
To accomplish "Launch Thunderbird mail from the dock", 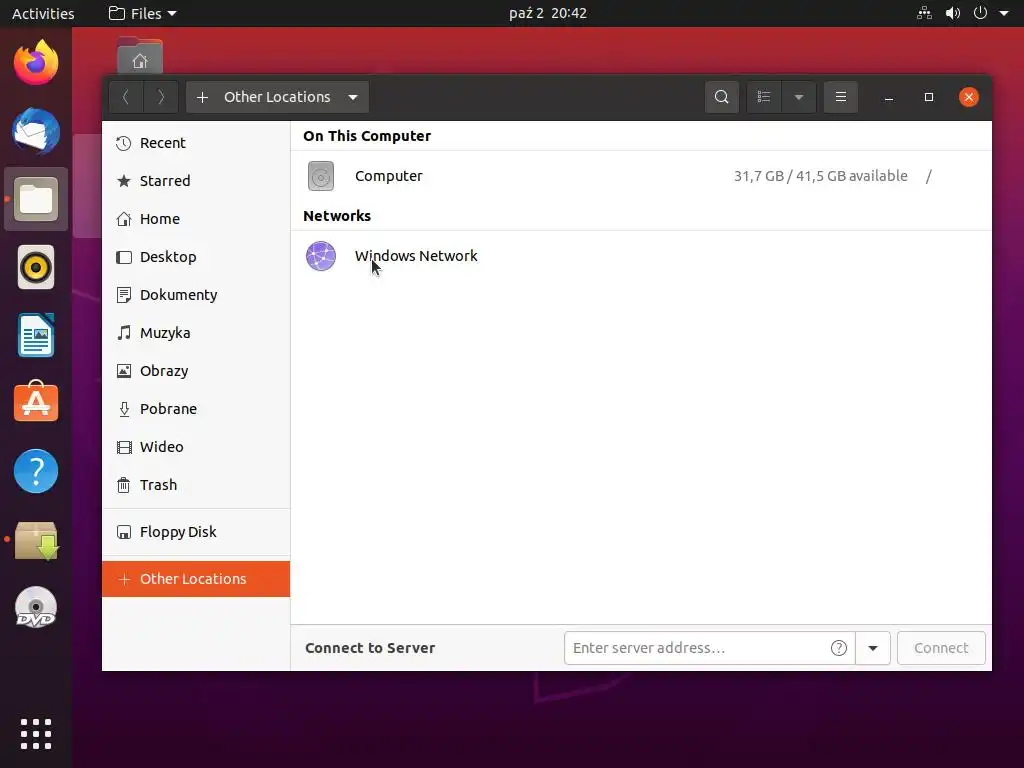I will [x=36, y=131].
